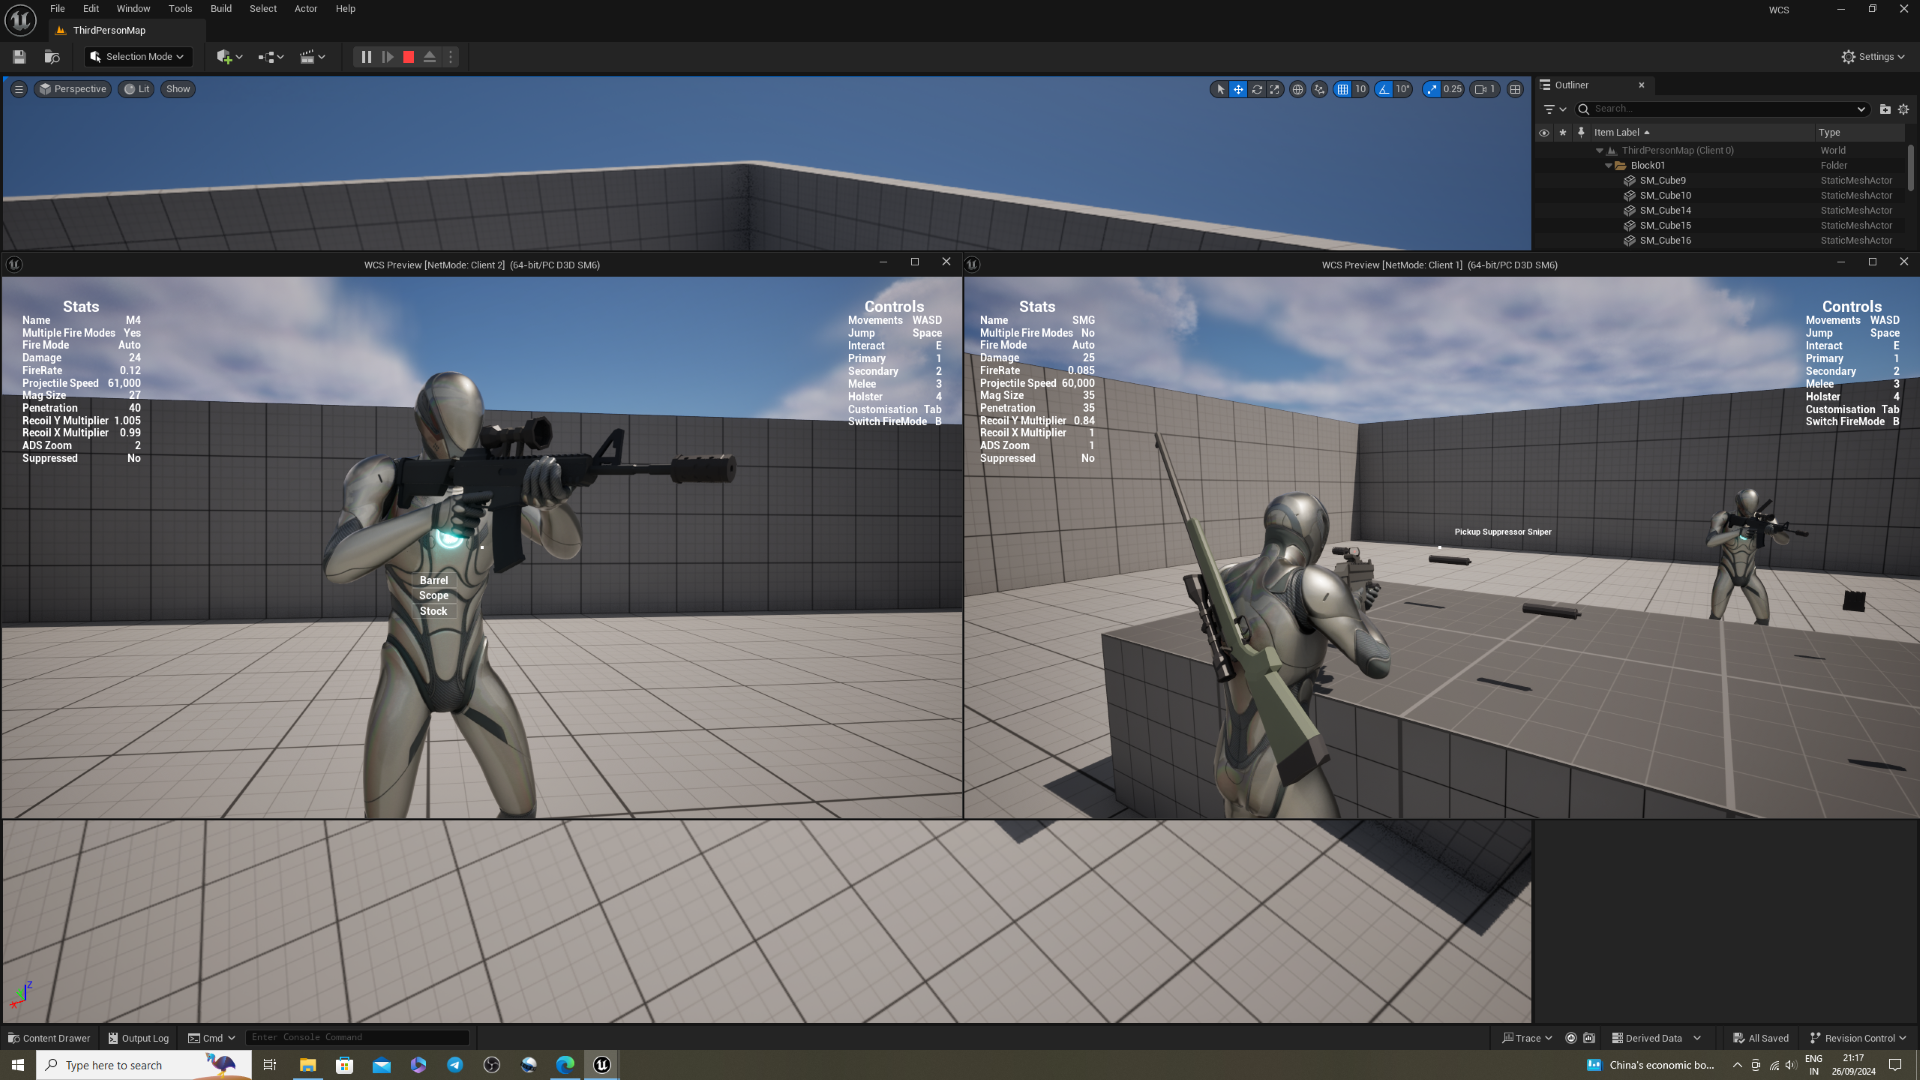Eject from the player controller
Image resolution: width=1920 pixels, height=1080 pixels.
(430, 57)
